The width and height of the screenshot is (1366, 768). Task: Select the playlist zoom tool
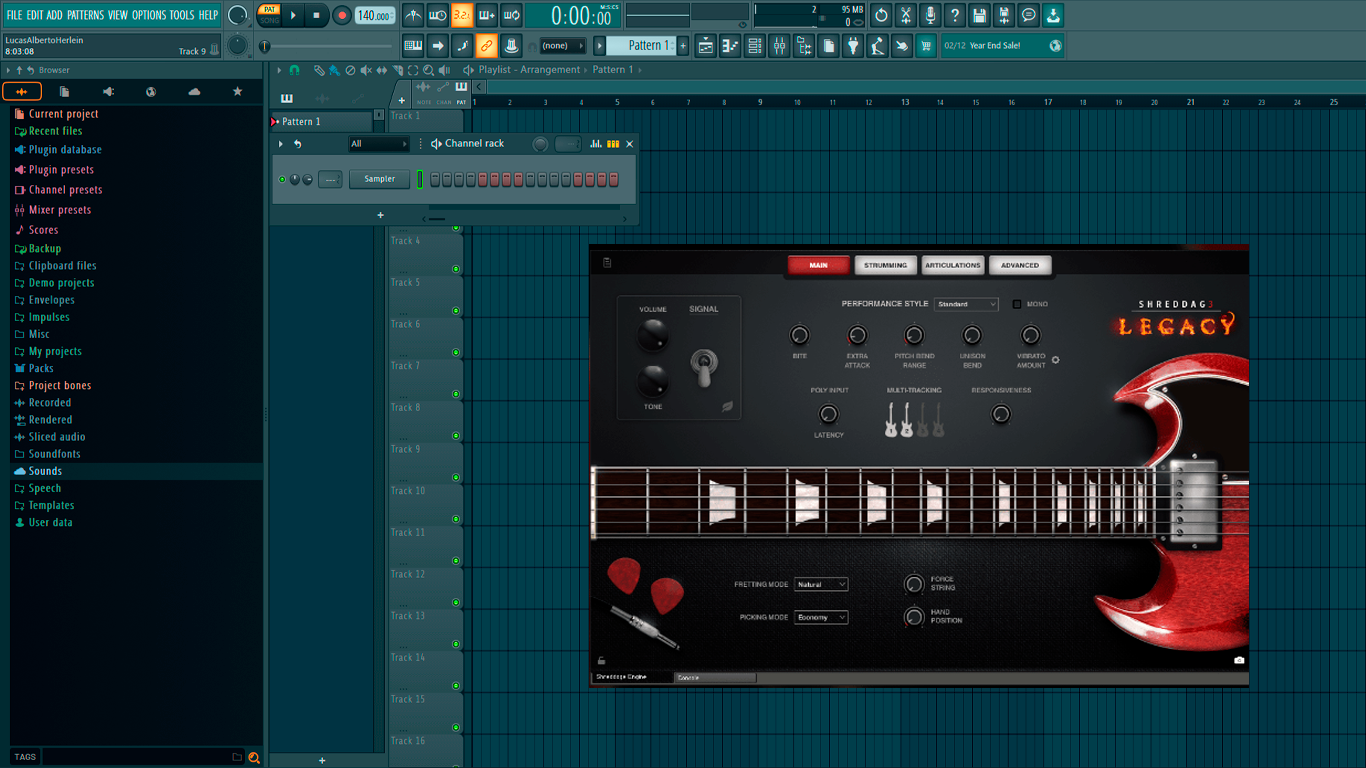point(428,70)
